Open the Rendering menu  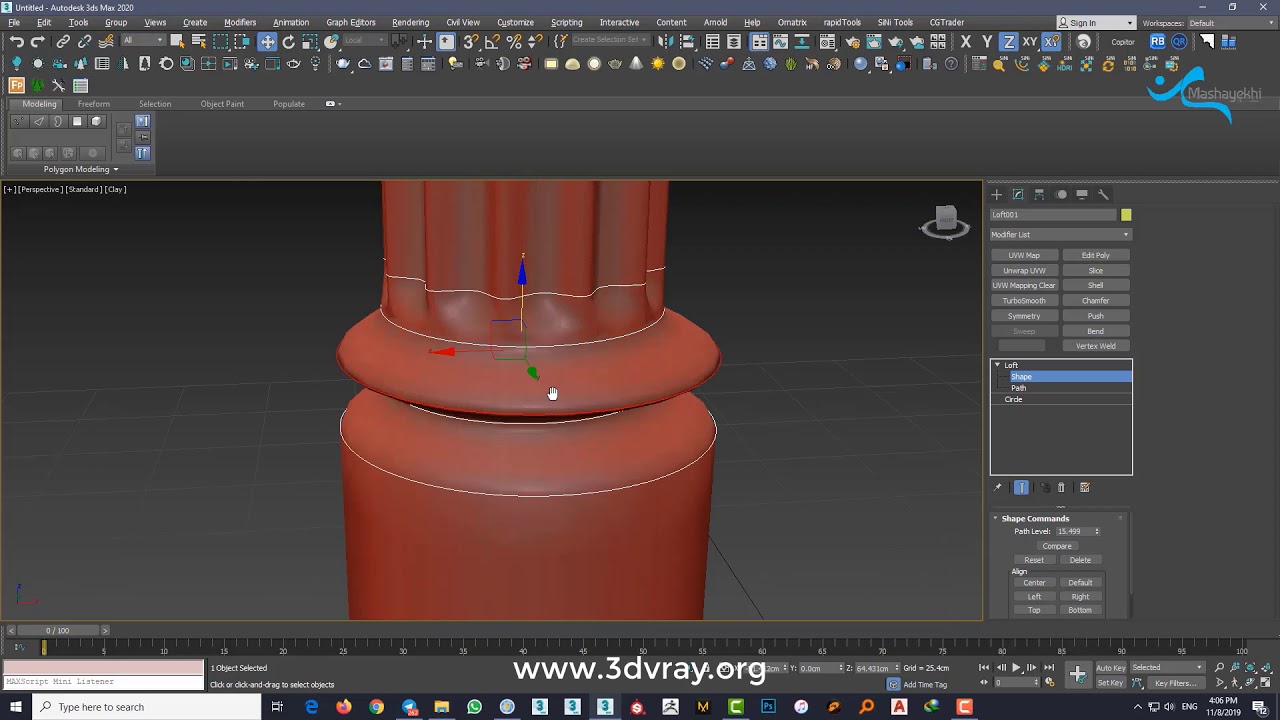click(410, 22)
